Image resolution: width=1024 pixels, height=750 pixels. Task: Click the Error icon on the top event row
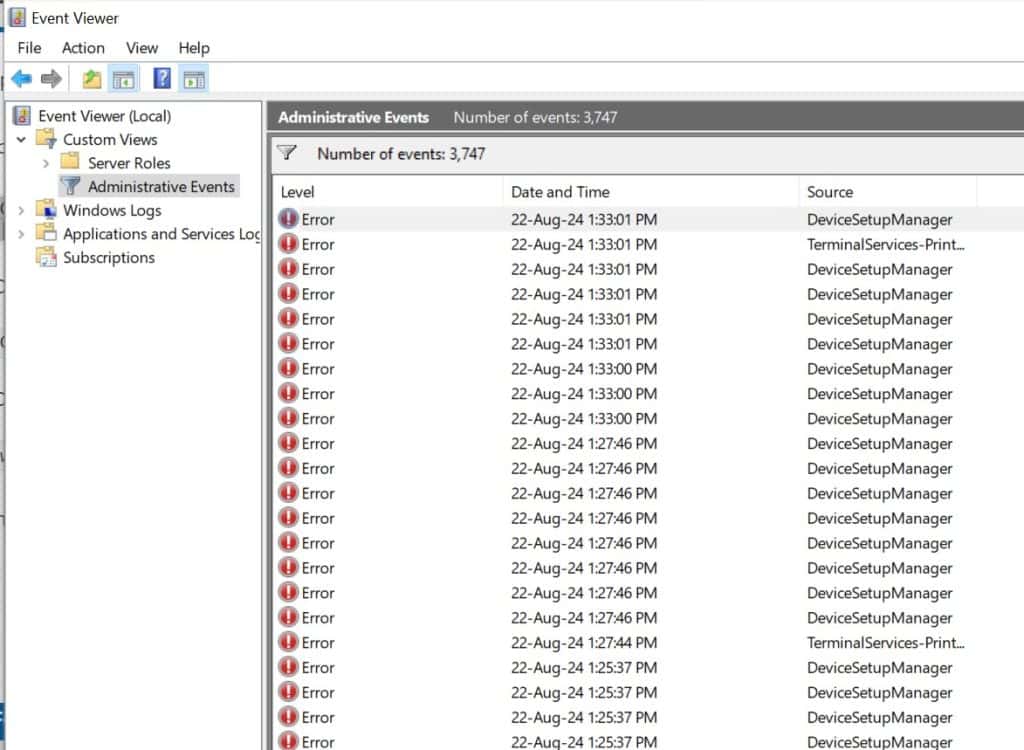(287, 219)
